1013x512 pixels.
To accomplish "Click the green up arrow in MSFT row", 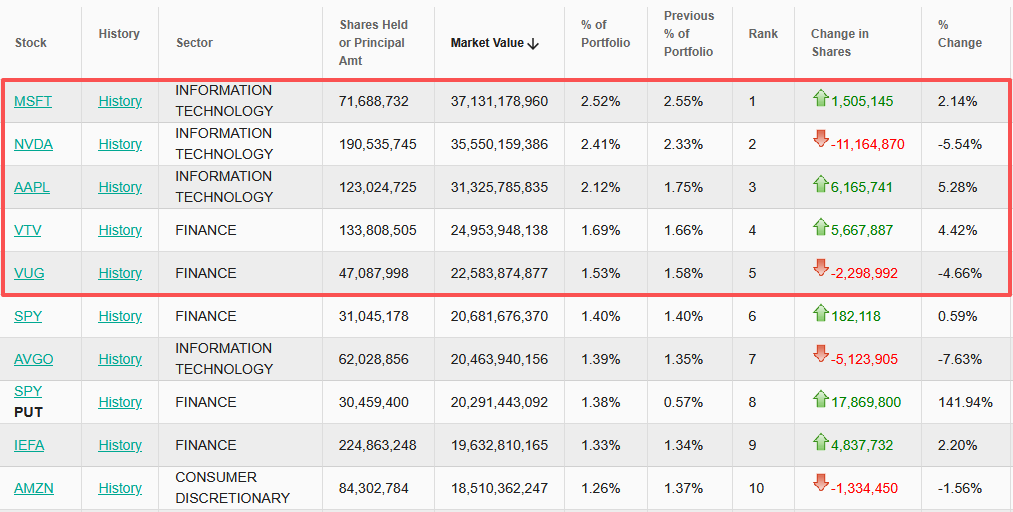I will [821, 98].
